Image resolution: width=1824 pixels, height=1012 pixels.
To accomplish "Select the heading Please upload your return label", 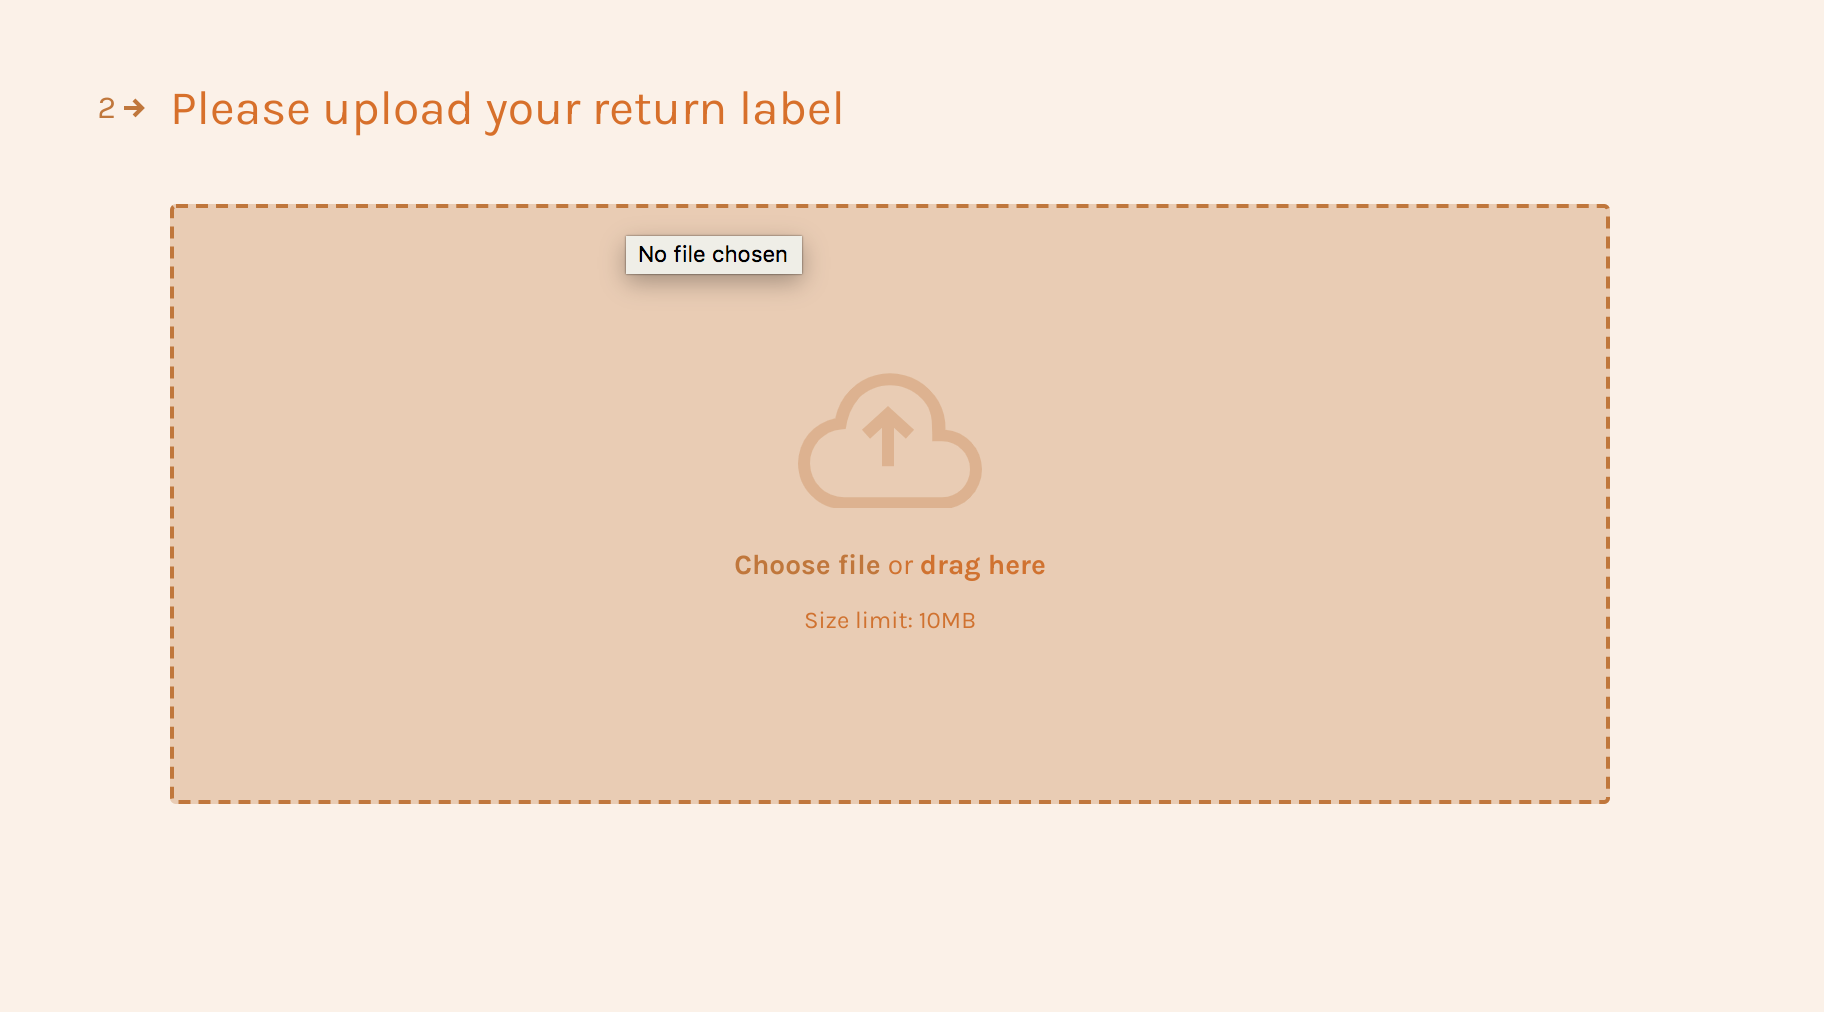I will coord(507,108).
